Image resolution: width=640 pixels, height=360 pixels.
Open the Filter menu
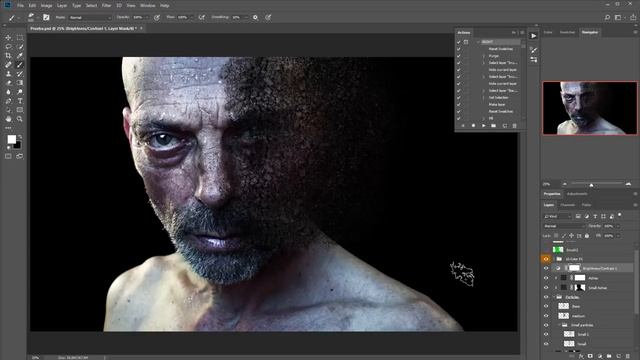[x=107, y=6]
